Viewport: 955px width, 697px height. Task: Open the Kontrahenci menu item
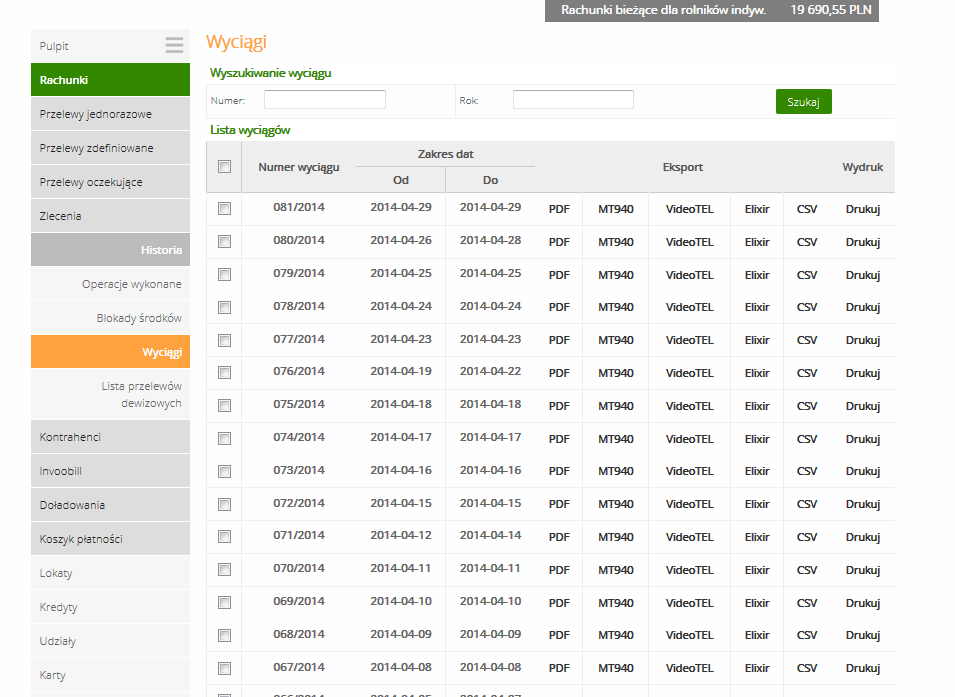[x=110, y=437]
